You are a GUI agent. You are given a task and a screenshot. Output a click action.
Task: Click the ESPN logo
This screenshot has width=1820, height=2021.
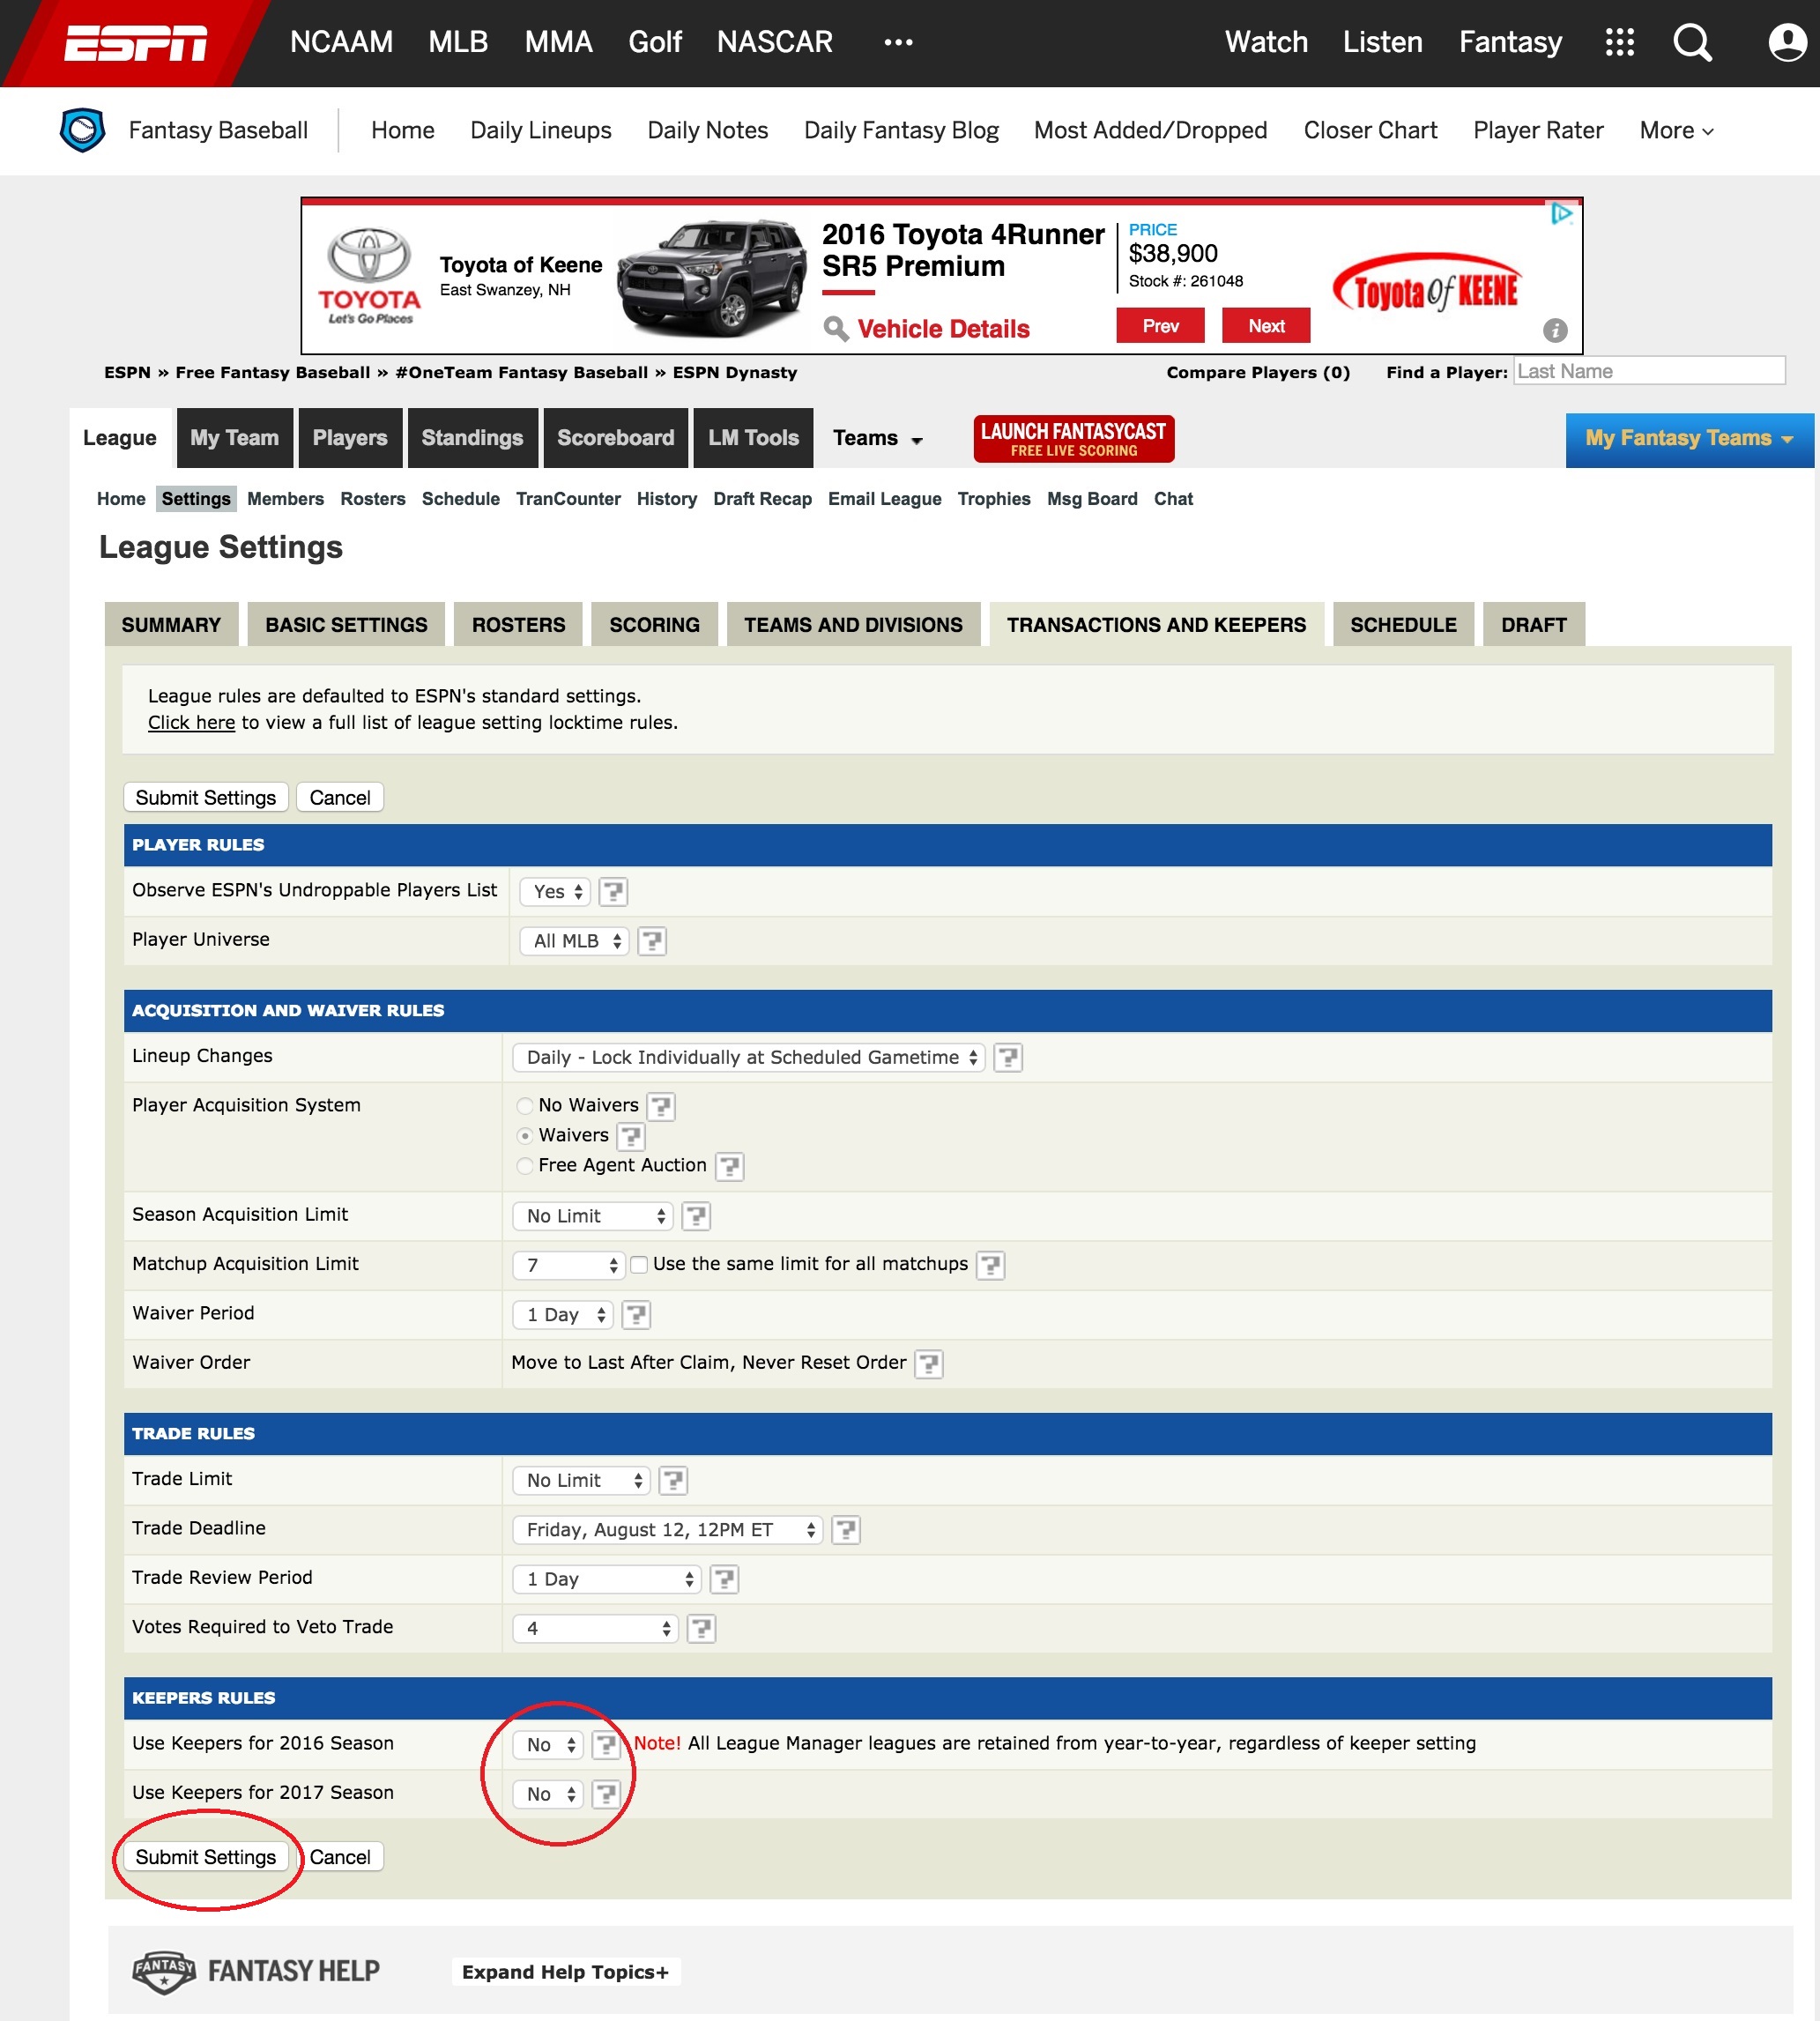point(135,43)
